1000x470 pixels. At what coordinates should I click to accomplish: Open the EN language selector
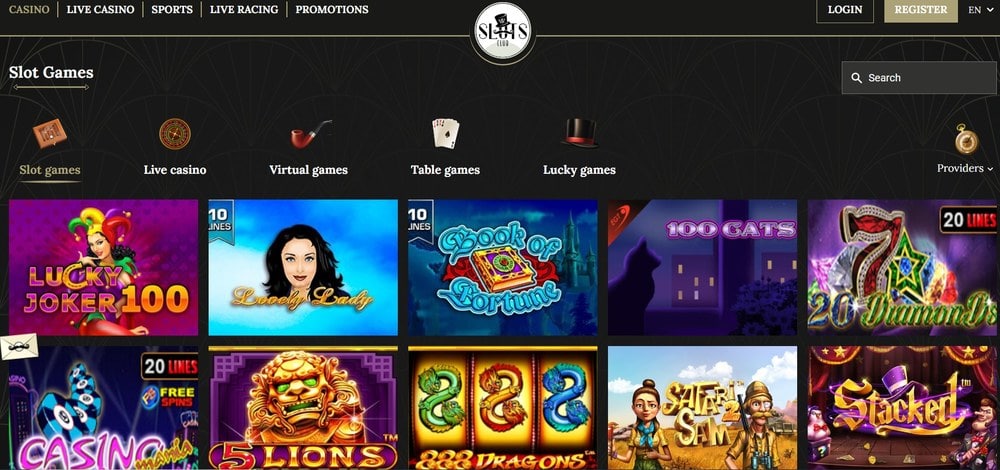(x=978, y=10)
